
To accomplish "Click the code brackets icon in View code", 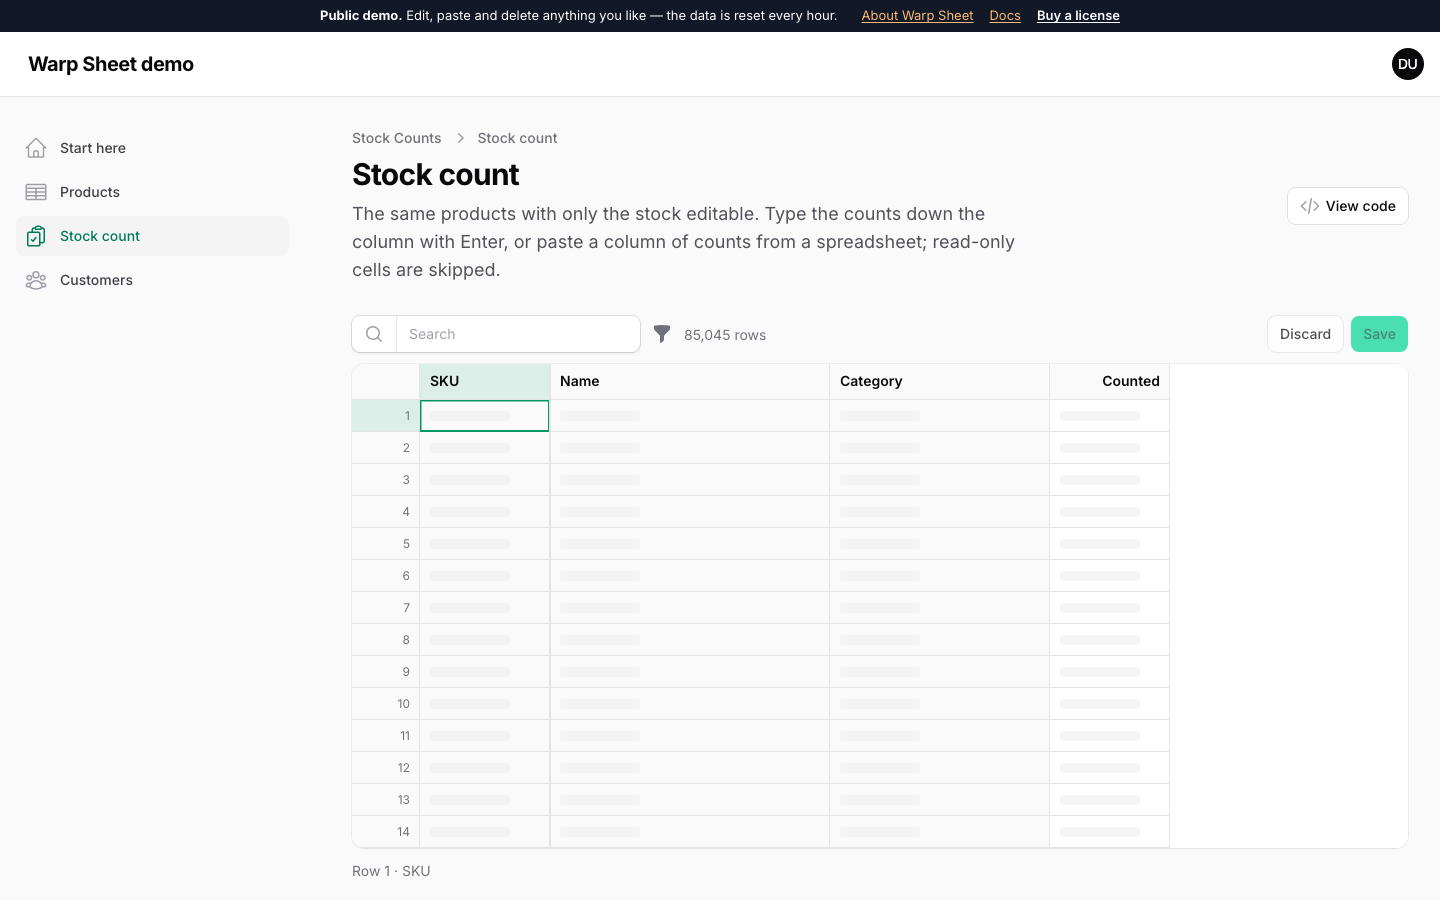I will 1310,206.
